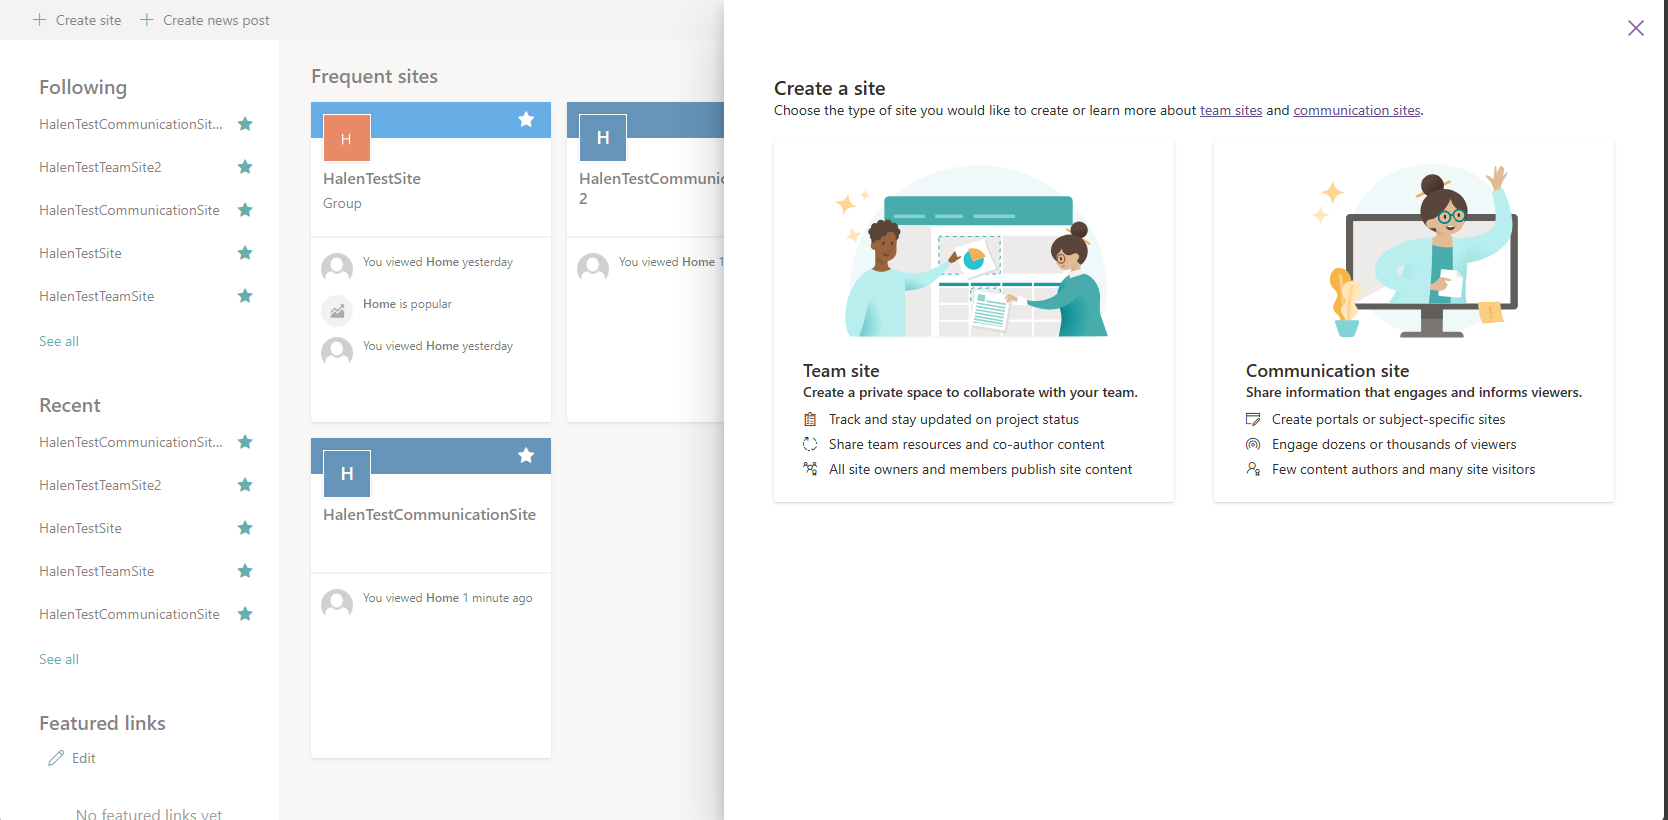Toggle star for HalenTestTeamSite under Recent
Screen dimensions: 1668x820
245,571
